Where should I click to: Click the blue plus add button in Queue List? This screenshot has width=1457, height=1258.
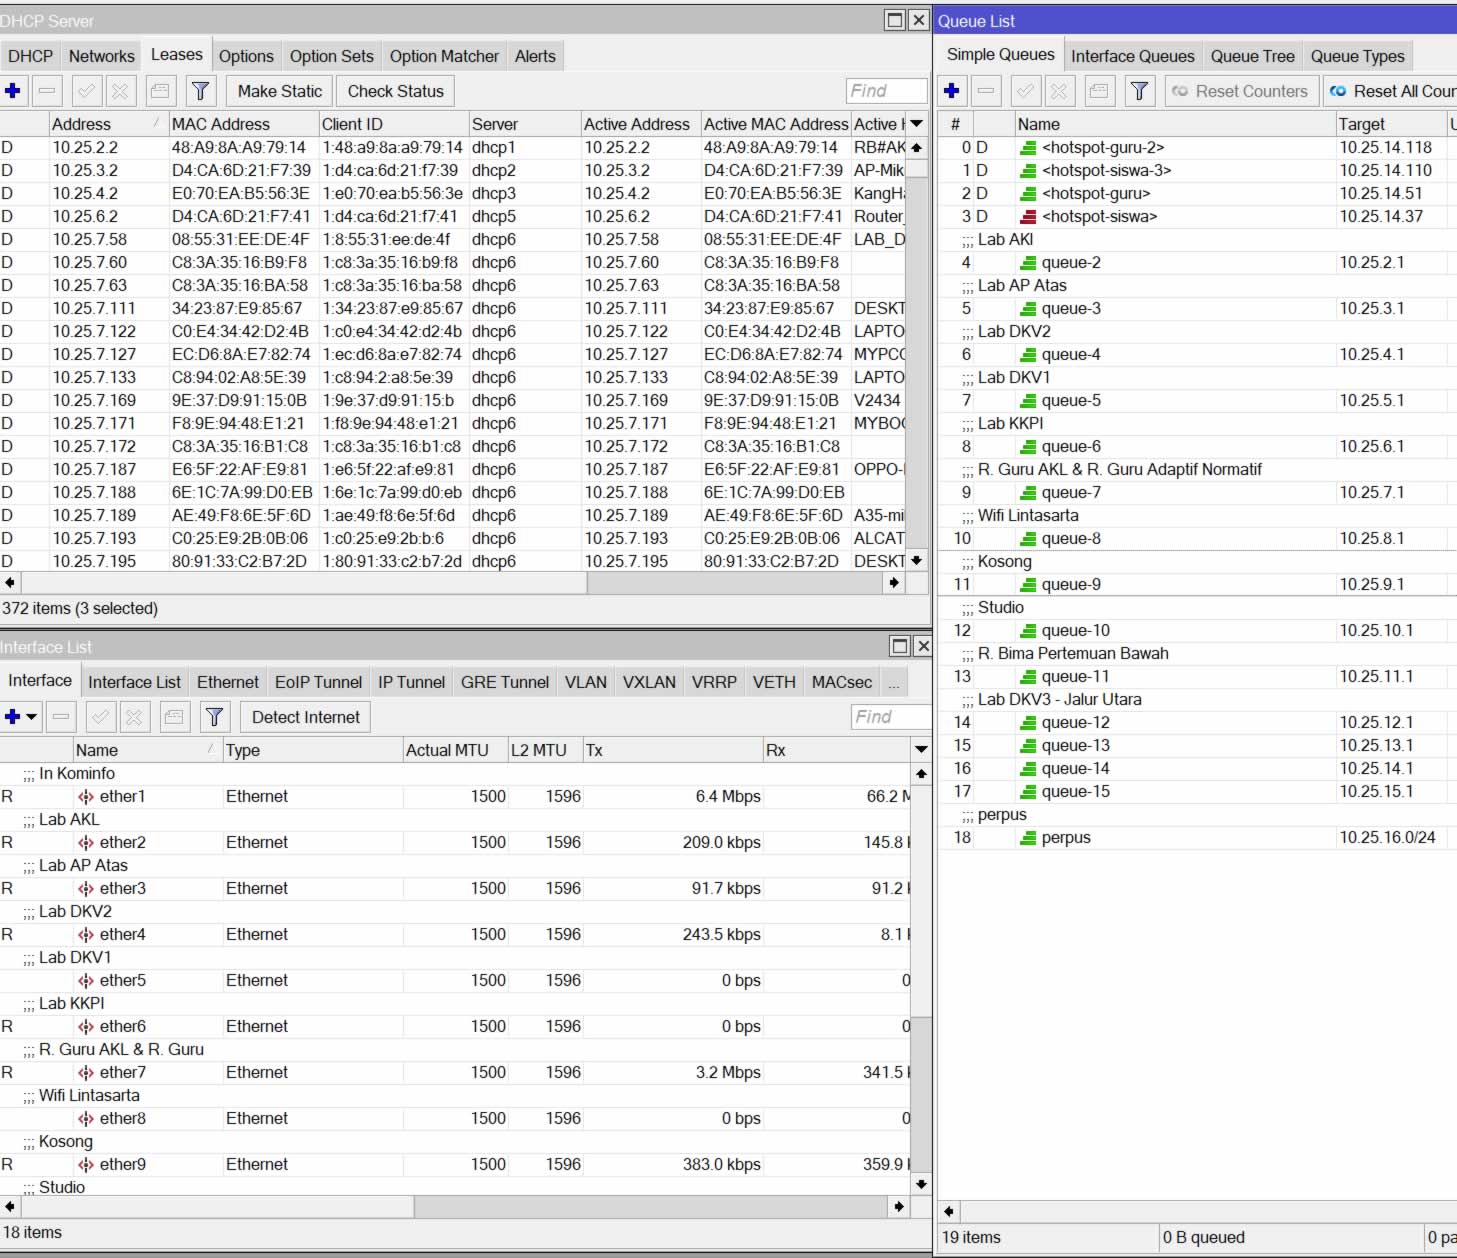click(x=952, y=91)
